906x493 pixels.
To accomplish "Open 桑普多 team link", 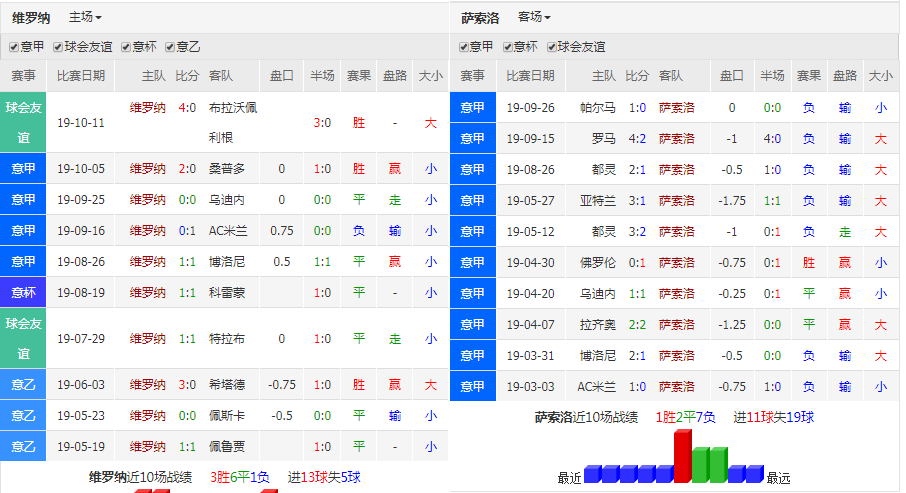I will pos(226,169).
